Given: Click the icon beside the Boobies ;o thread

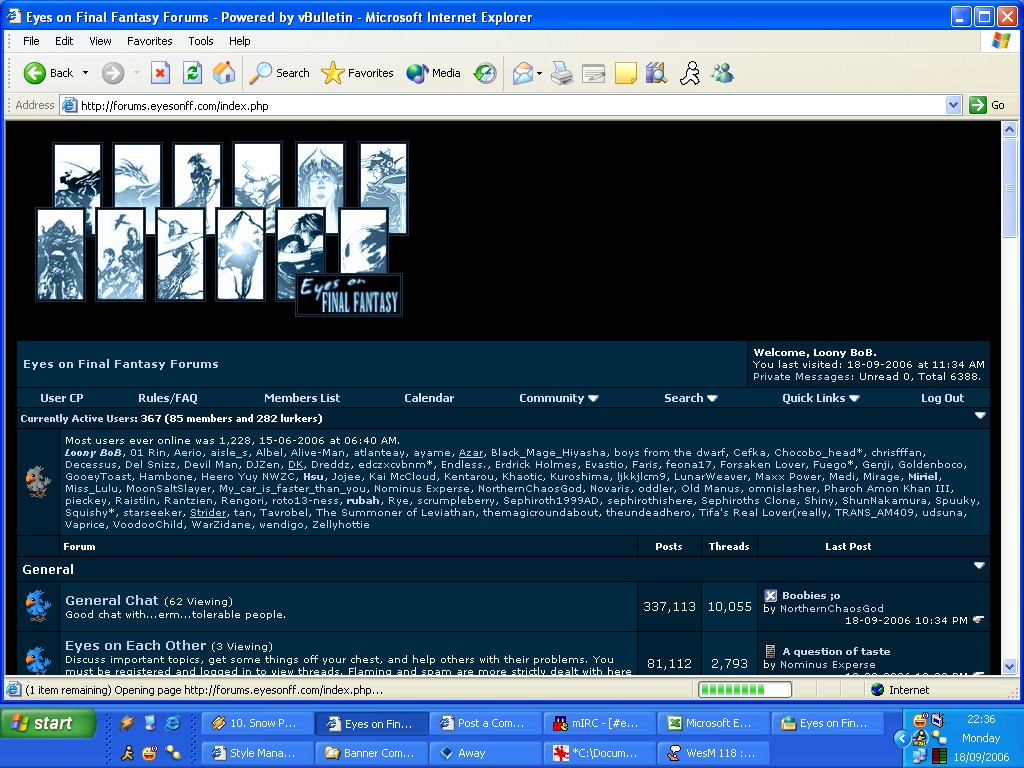Looking at the screenshot, I should click(771, 595).
